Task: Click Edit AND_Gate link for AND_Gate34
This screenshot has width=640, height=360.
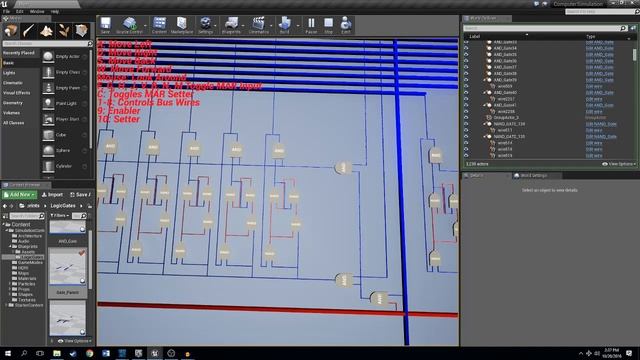Action: click(600, 48)
